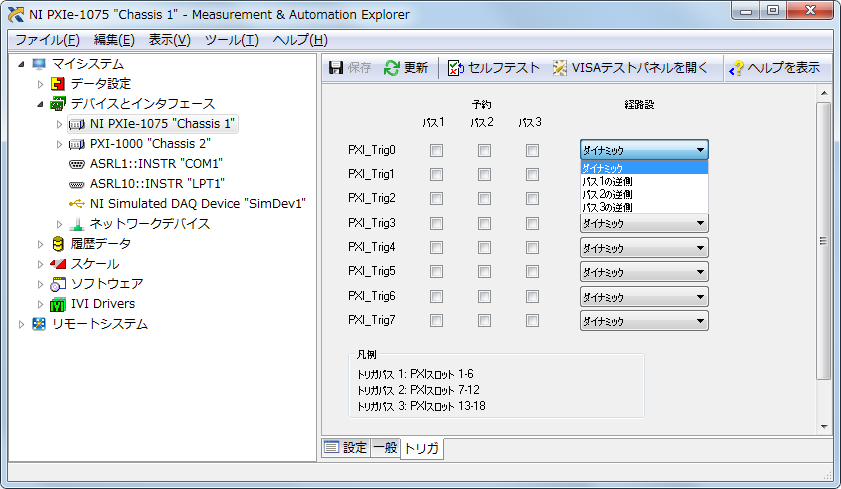Image resolution: width=841 pixels, height=489 pixels.
Task: Open the PXI_Trig6 routing dropdown
Action: click(644, 297)
